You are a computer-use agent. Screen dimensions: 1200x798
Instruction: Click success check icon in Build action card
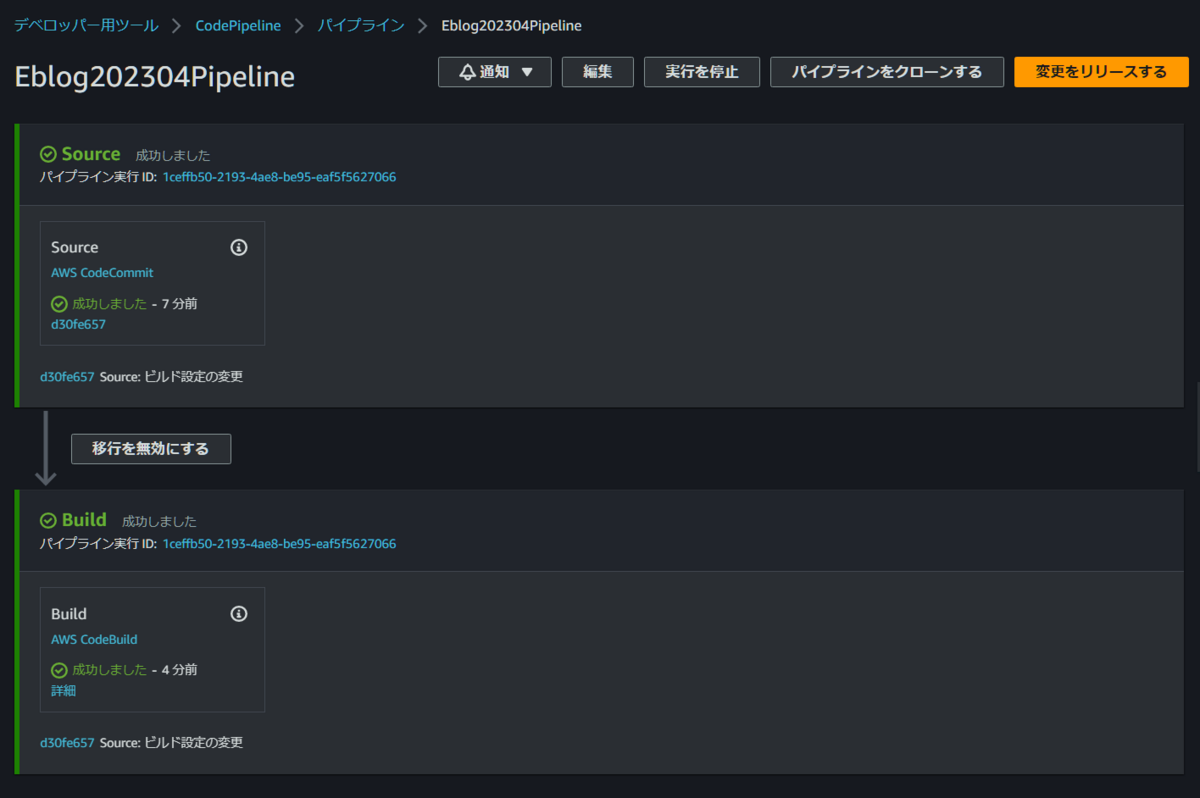point(59,670)
